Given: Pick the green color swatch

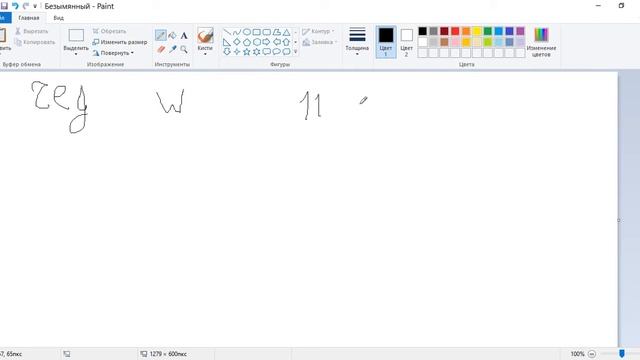Looking at the screenshot, I should coord(488,31).
